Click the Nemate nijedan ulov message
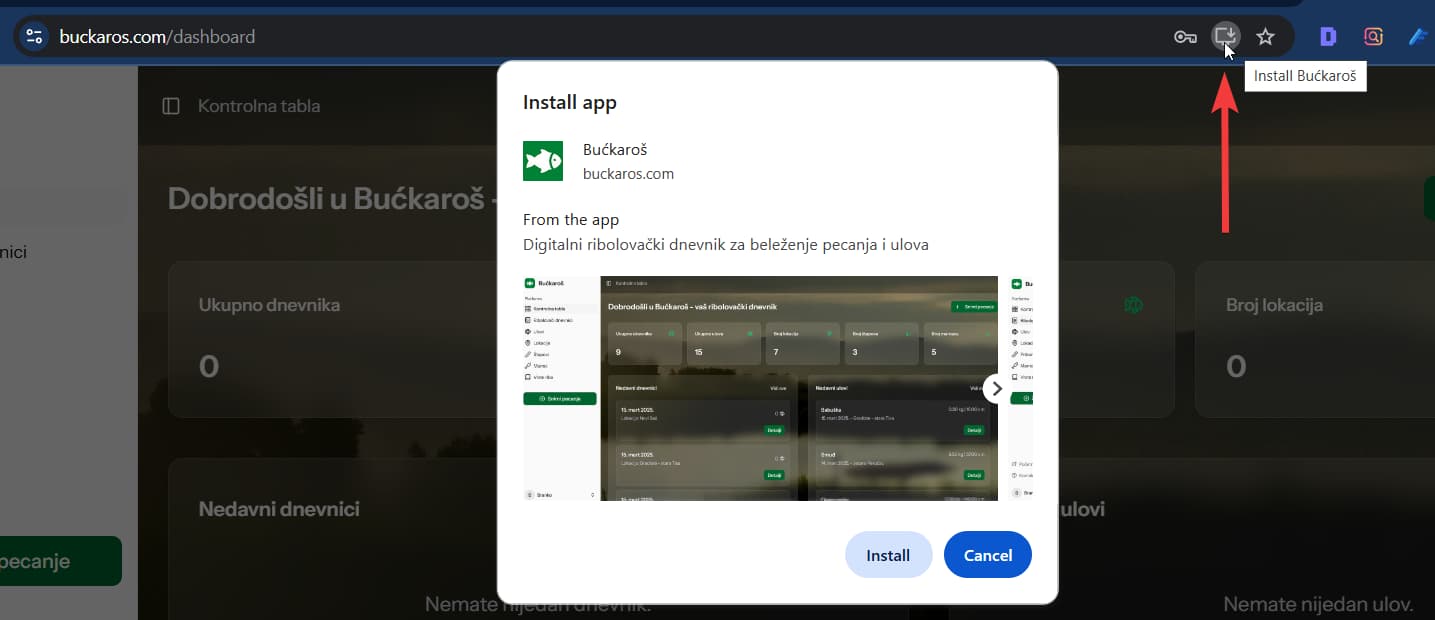The width and height of the screenshot is (1435, 620). click(x=1318, y=604)
